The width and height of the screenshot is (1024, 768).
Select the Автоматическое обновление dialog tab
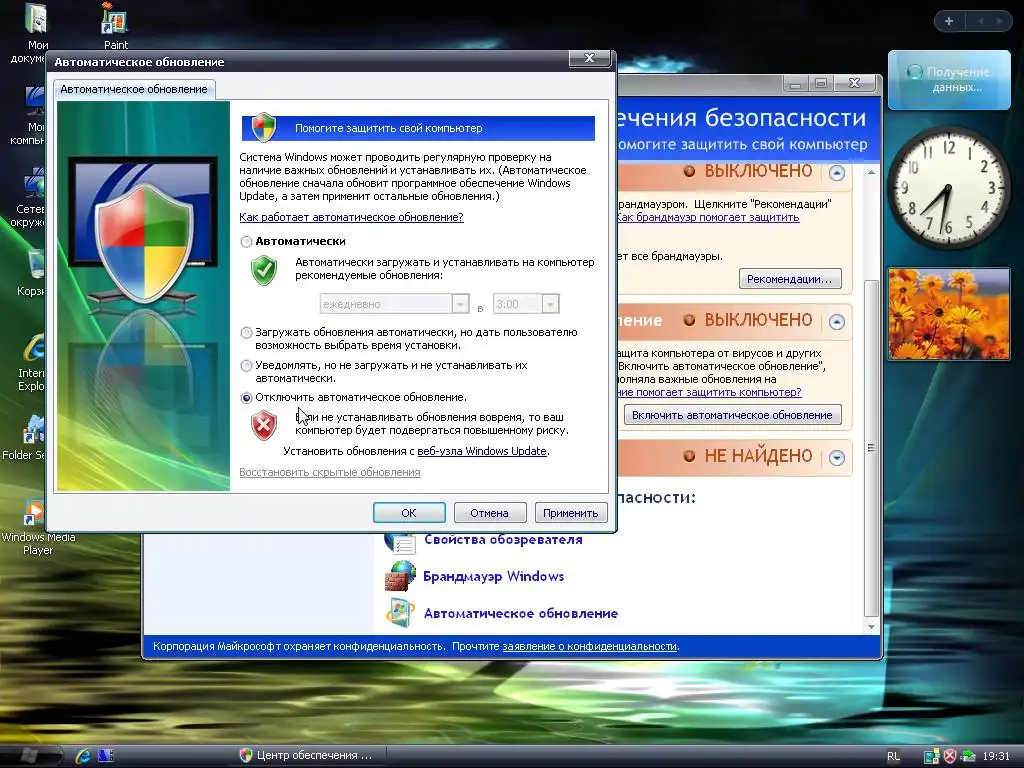pyautogui.click(x=134, y=89)
